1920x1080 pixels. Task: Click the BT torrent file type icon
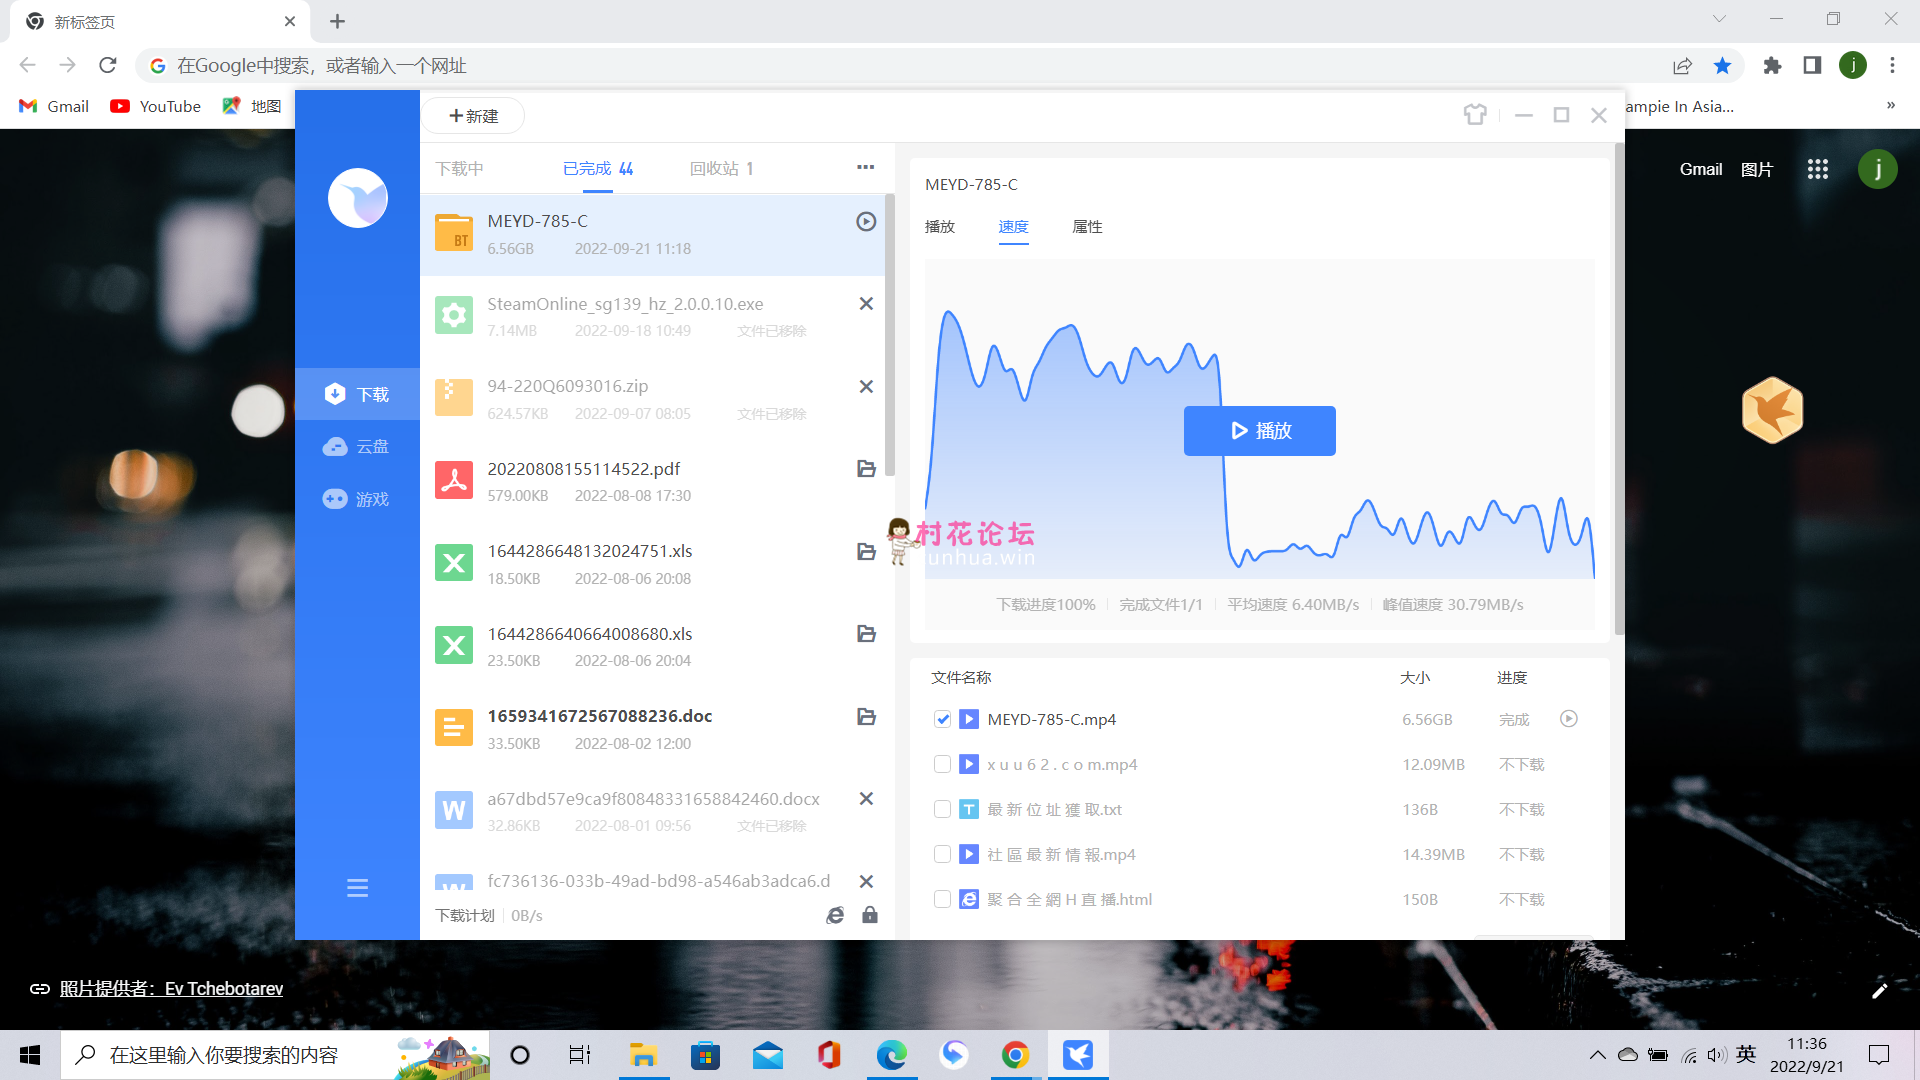[452, 232]
